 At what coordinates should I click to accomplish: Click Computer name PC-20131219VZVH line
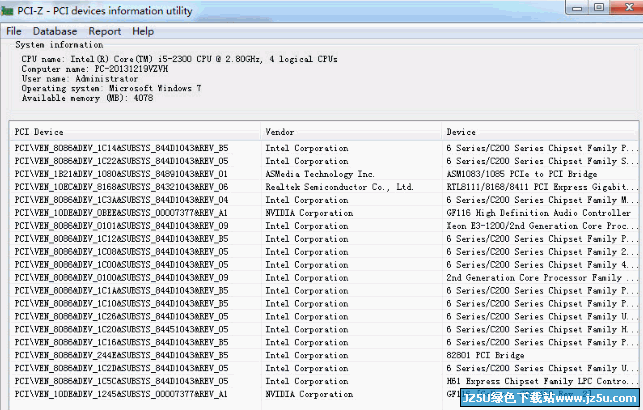coord(95,69)
